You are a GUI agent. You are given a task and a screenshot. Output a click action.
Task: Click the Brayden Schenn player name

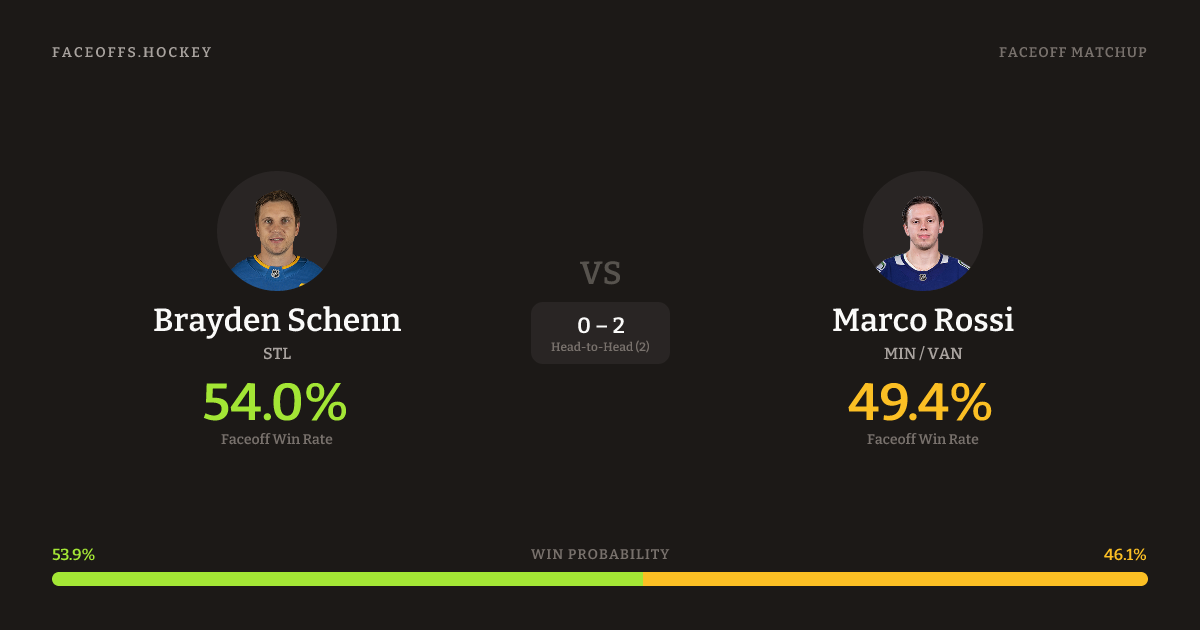click(277, 320)
